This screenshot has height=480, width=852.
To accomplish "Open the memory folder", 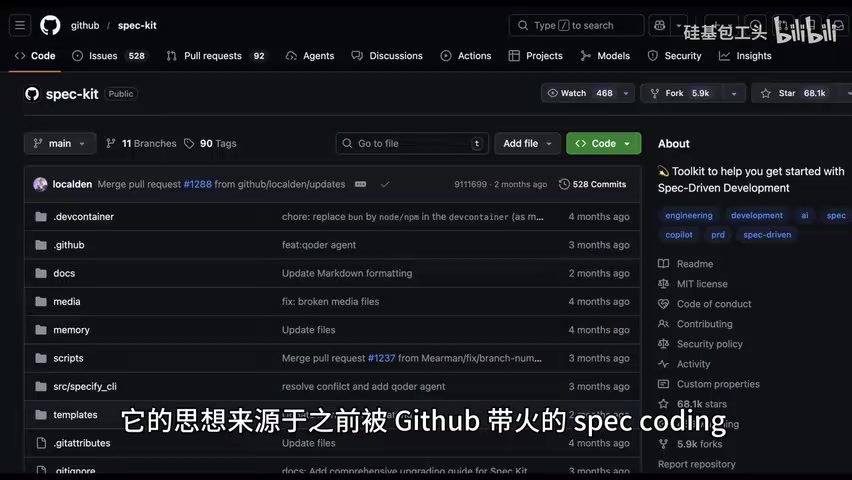I will [71, 329].
